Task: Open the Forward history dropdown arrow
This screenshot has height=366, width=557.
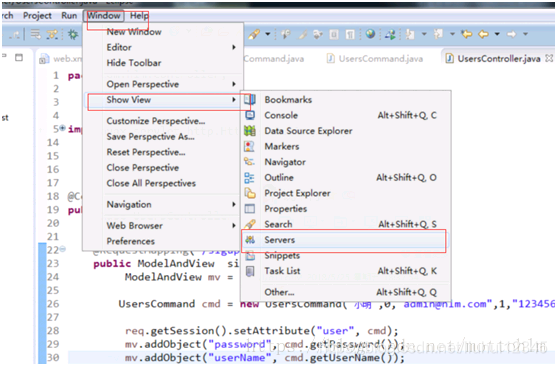Action: [x=525, y=34]
